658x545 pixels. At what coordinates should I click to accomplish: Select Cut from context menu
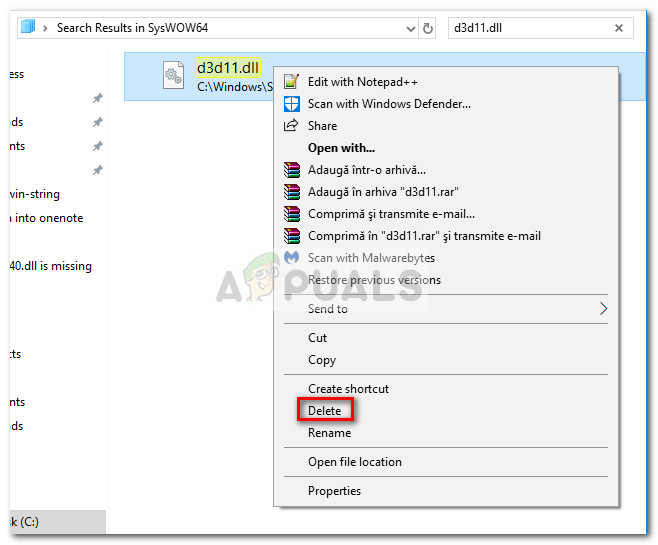click(317, 338)
